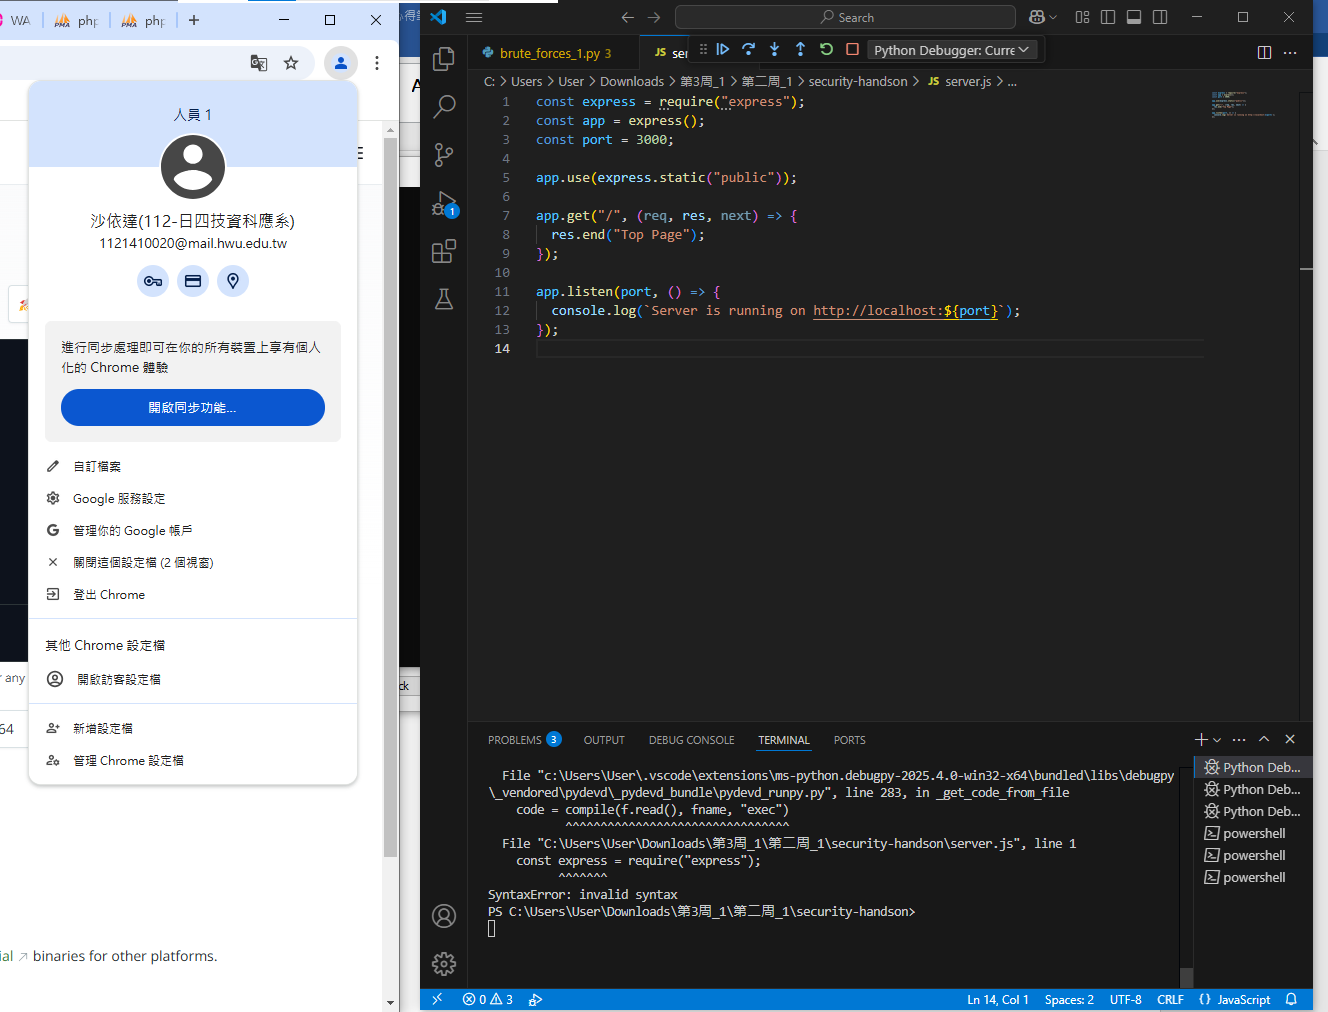Open Chrome payment methods icon

(x=193, y=281)
